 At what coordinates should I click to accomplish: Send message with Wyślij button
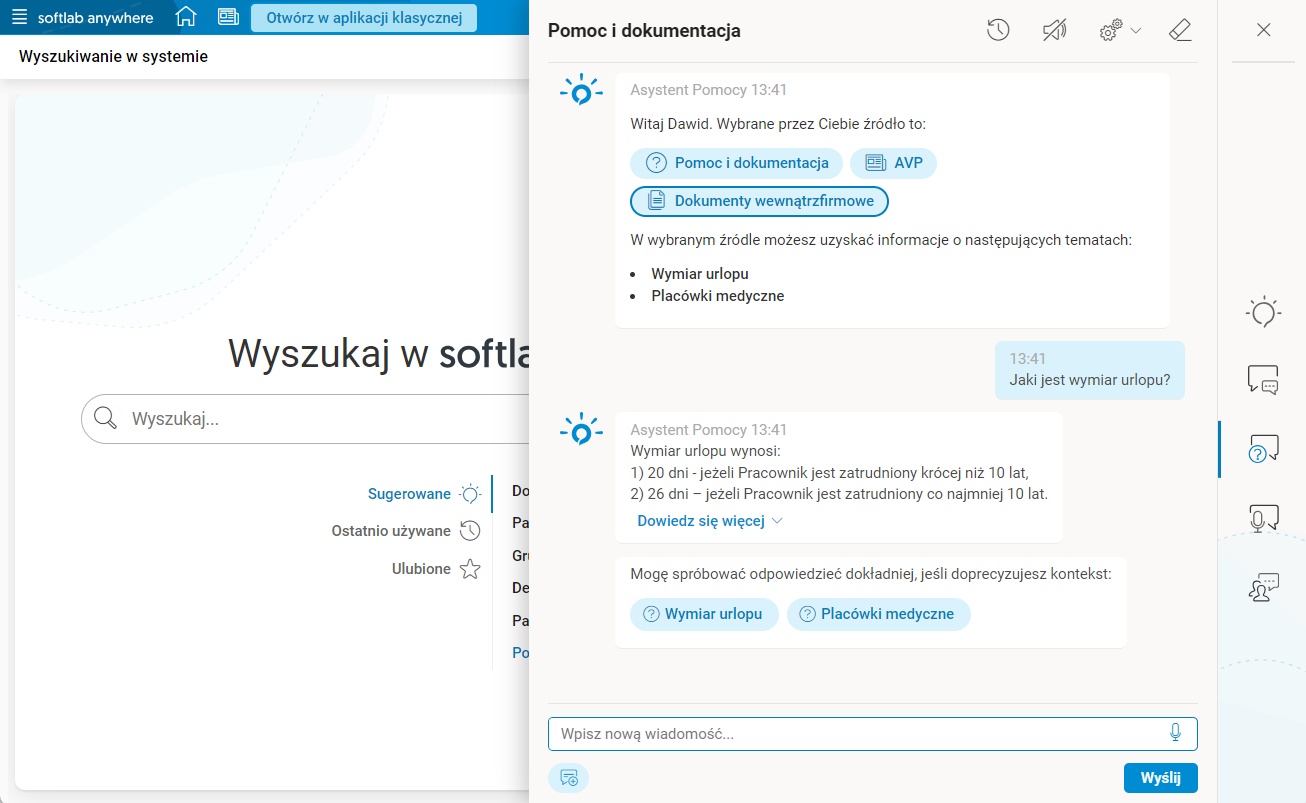tap(1160, 778)
